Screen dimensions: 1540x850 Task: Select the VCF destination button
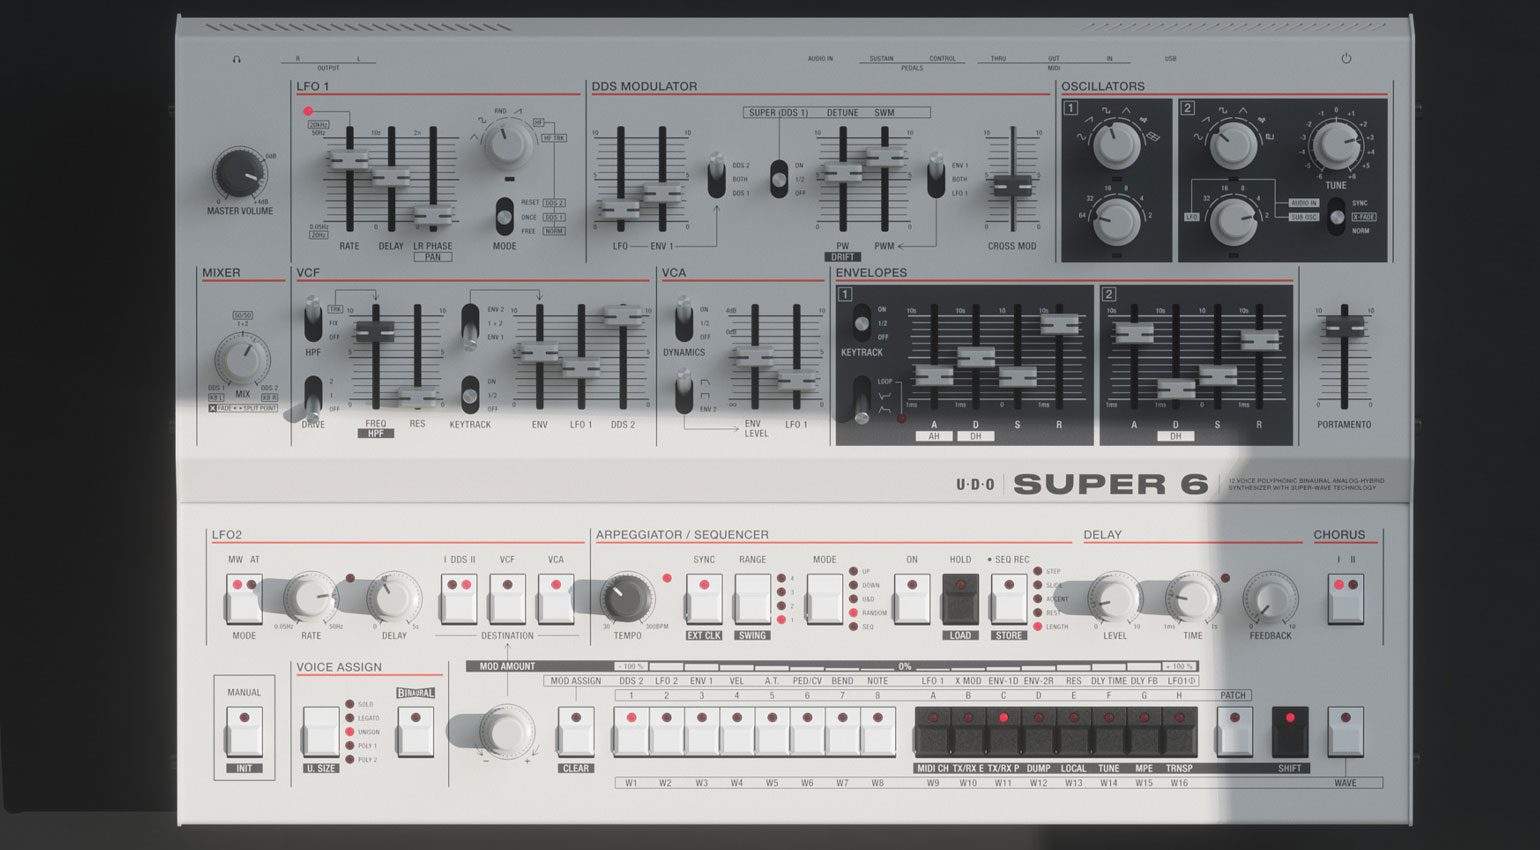click(507, 598)
